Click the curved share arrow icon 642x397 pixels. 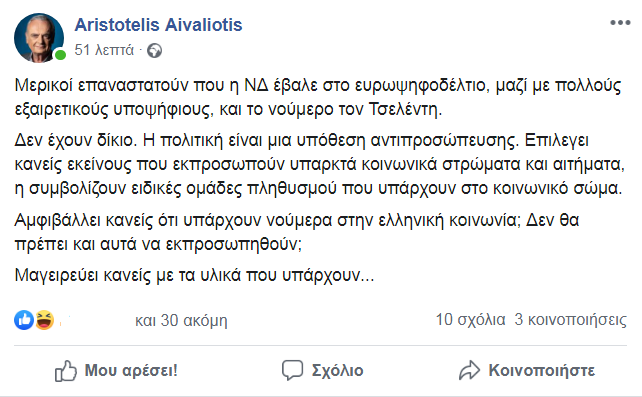pos(469,370)
